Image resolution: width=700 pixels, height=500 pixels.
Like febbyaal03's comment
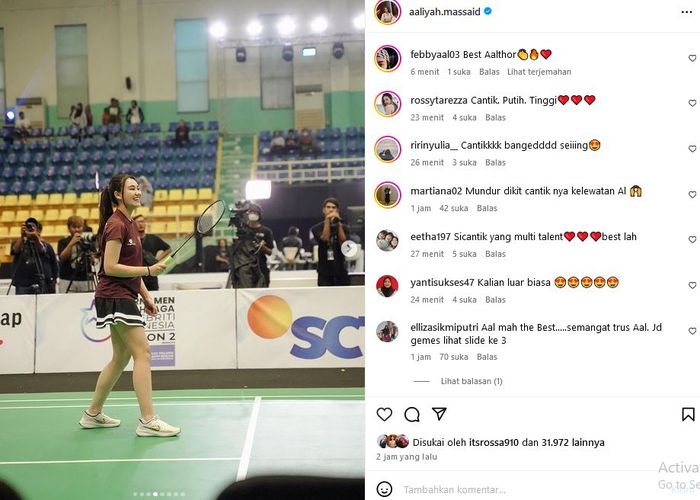point(692,58)
